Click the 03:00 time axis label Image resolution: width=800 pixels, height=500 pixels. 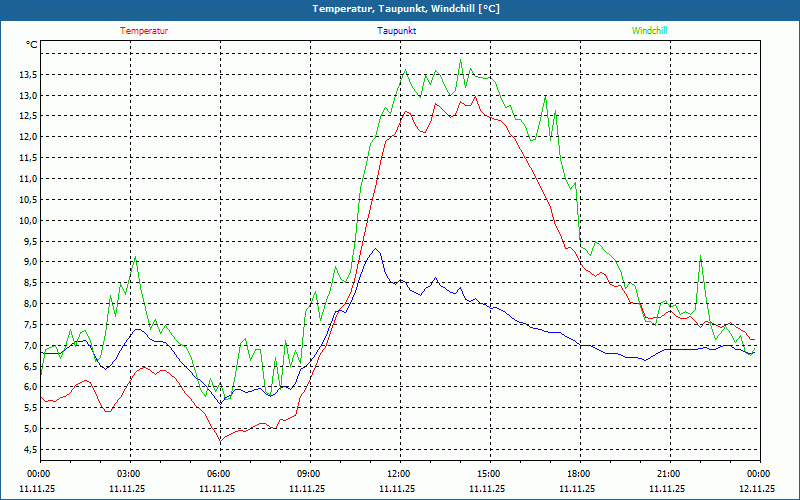pyautogui.click(x=130, y=474)
